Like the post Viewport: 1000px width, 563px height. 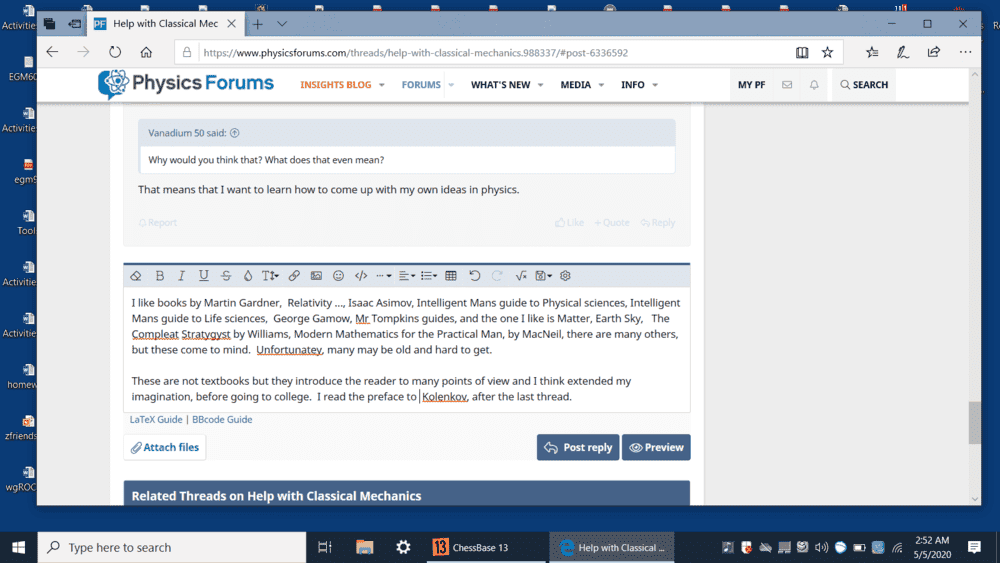569,223
